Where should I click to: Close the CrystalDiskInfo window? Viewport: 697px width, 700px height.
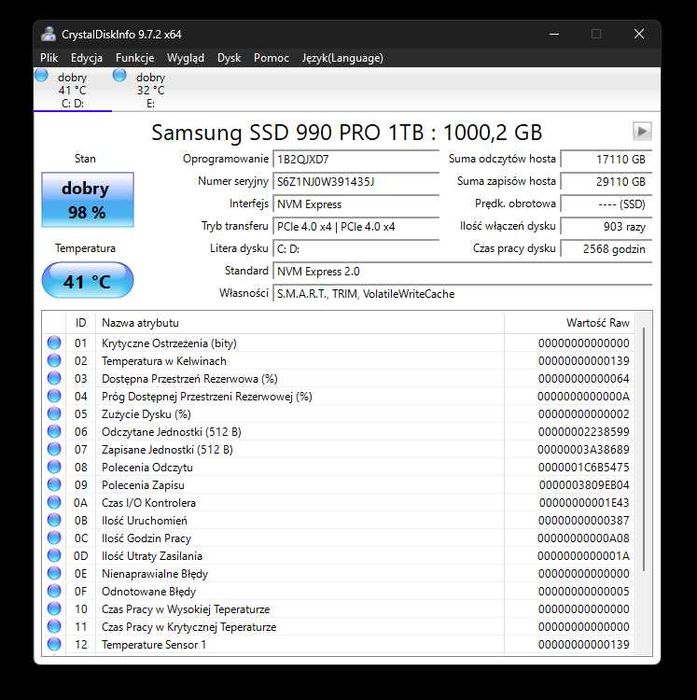(639, 34)
